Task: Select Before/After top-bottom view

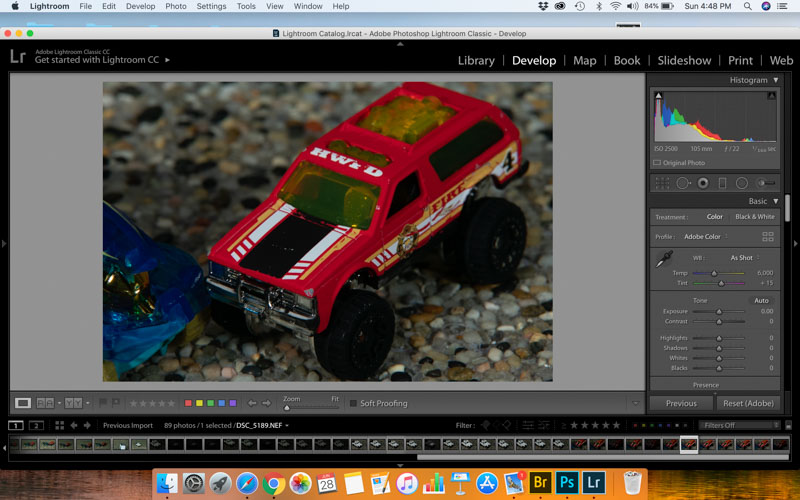Action: pos(73,403)
